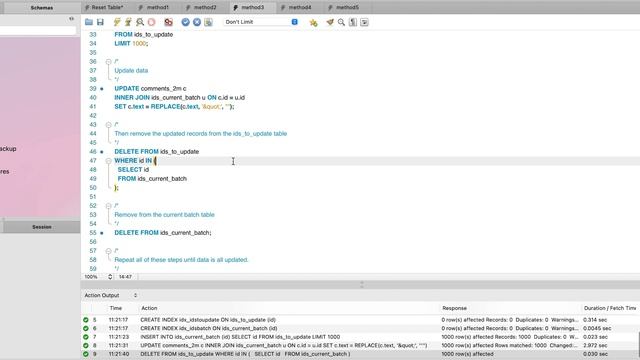Viewport: 640px width, 360px height.
Task: Click the 2.972 sec duration cell
Action: pos(595,346)
